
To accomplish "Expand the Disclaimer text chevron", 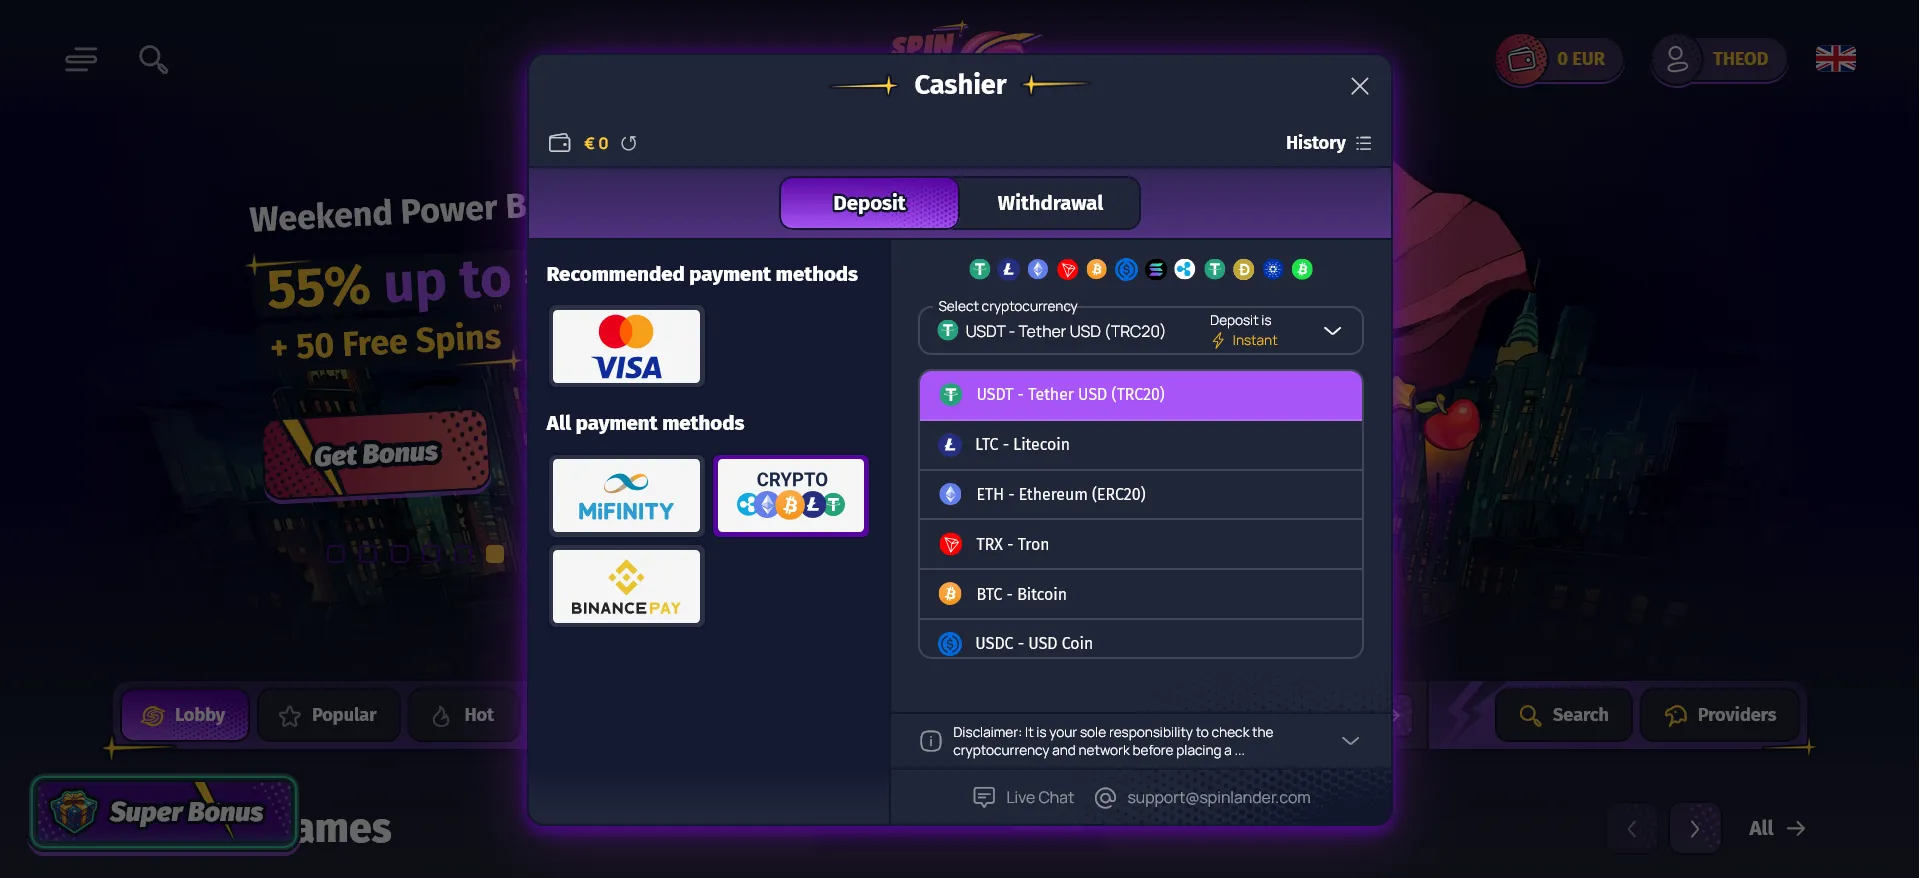I will point(1350,741).
